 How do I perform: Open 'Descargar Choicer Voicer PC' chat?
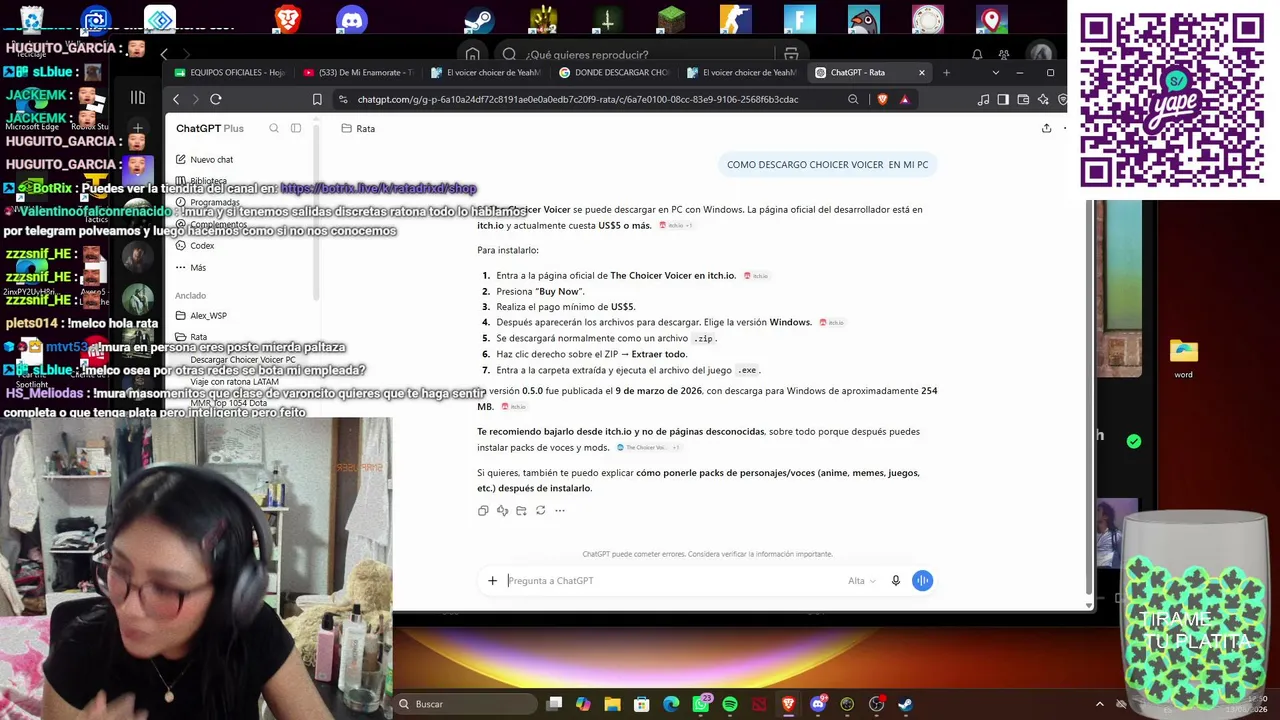(243, 359)
